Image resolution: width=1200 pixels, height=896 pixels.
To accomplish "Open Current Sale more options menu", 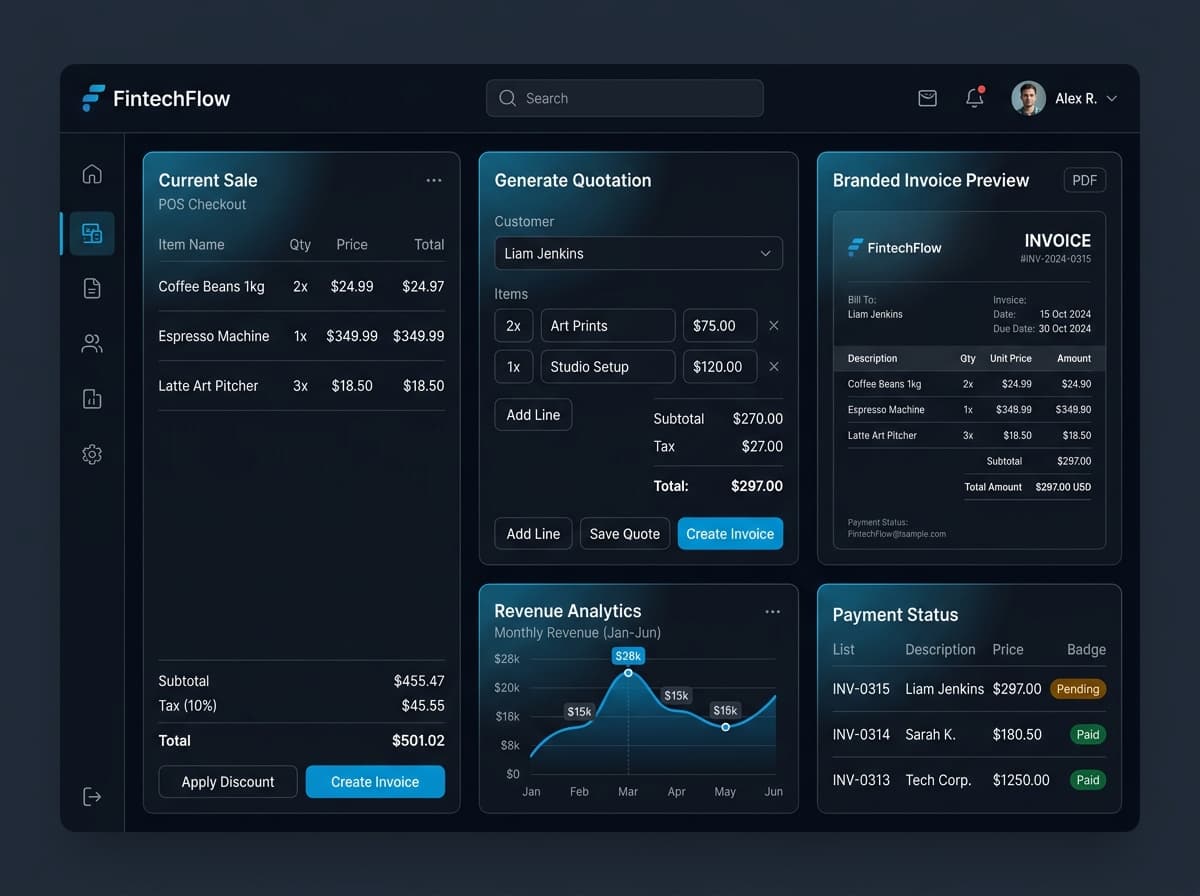I will point(434,180).
